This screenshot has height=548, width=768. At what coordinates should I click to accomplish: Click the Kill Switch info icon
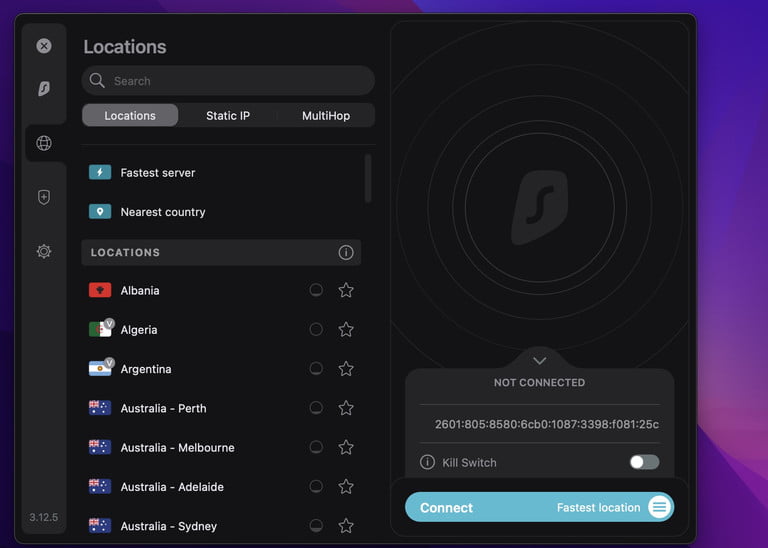point(427,462)
